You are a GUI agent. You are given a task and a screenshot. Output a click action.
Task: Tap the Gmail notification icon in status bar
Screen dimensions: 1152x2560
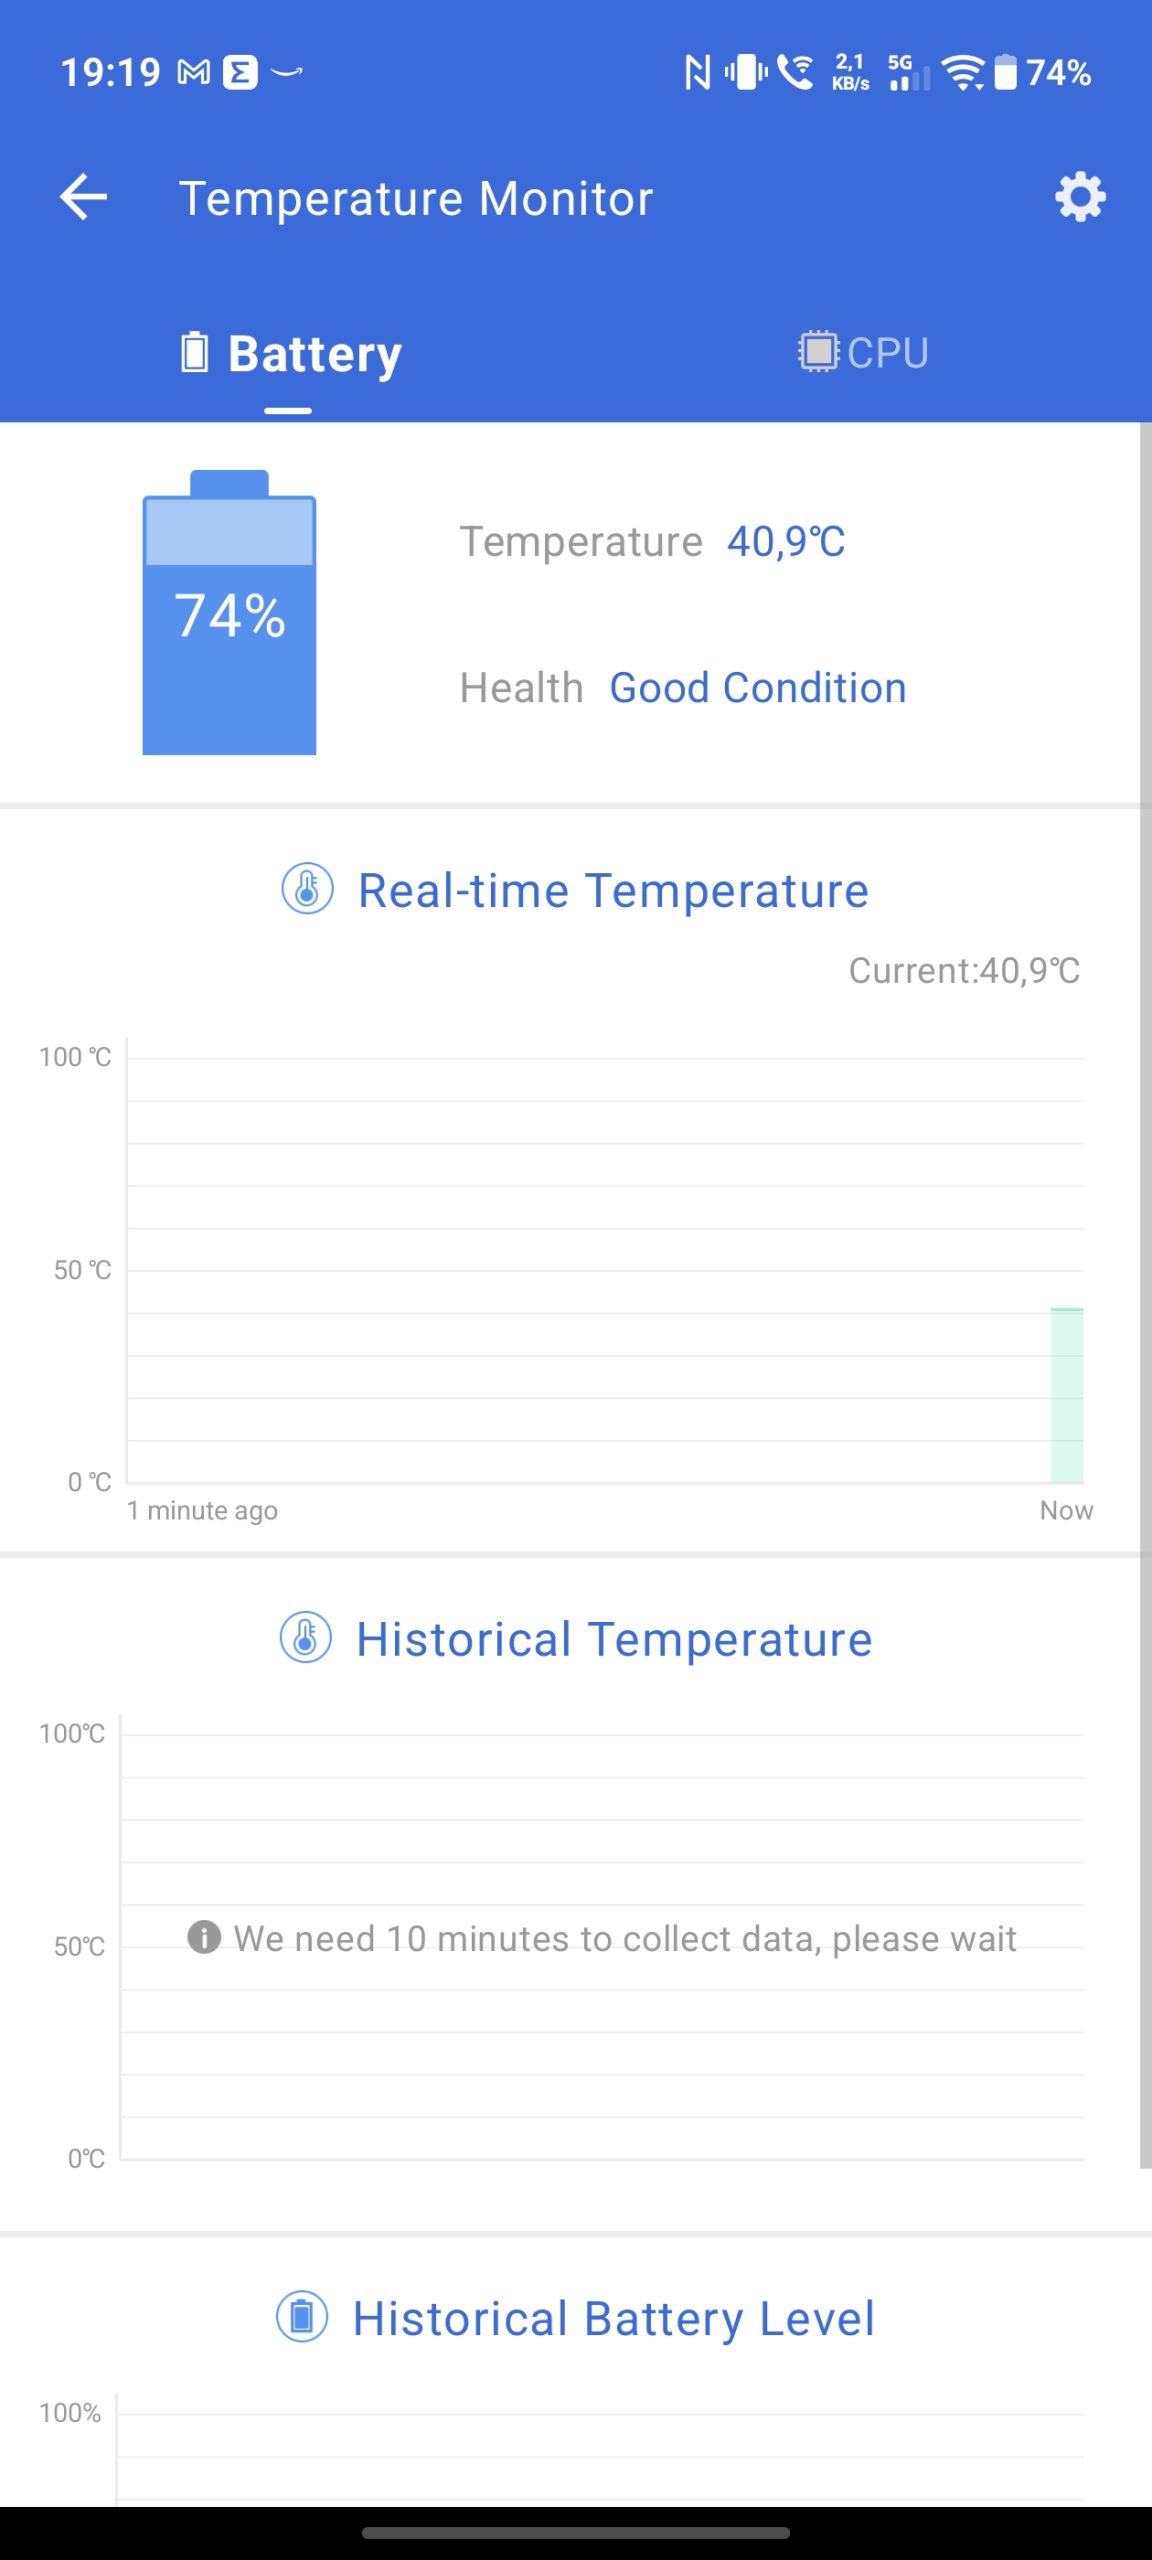pos(194,72)
